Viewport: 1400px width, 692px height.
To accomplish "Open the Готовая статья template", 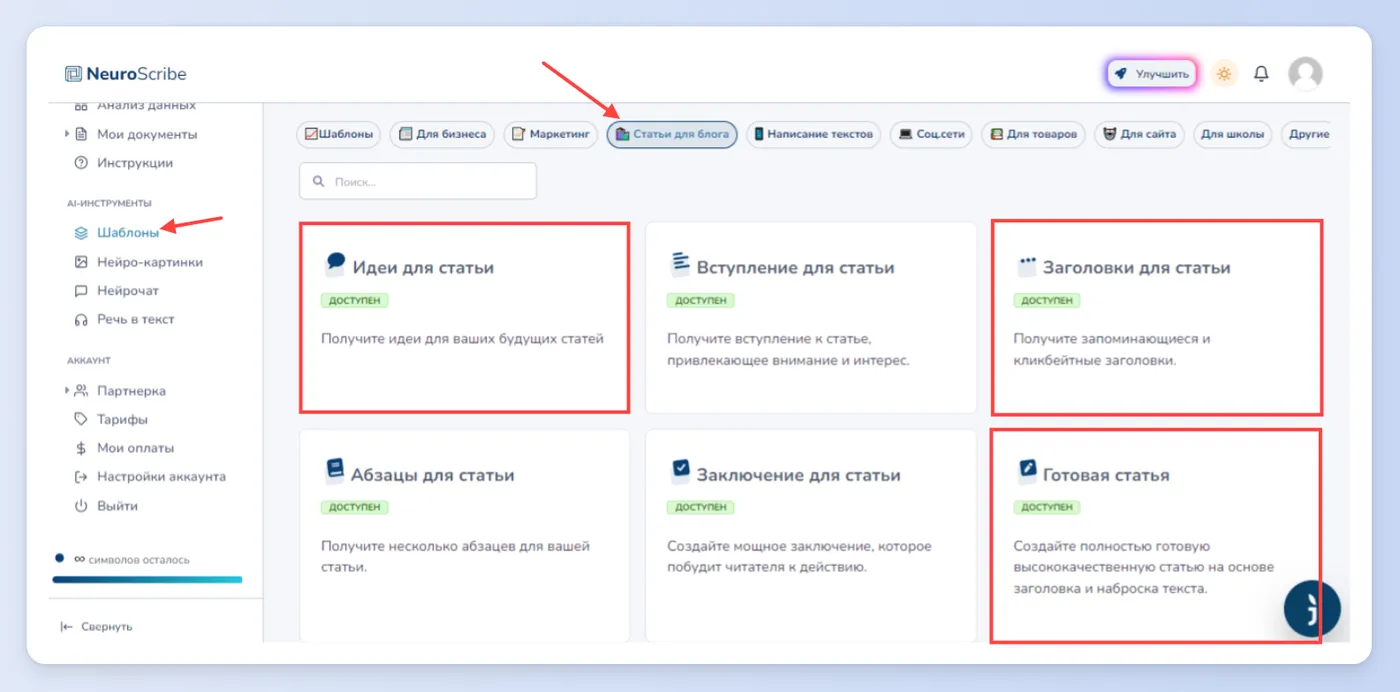I will tap(1157, 536).
